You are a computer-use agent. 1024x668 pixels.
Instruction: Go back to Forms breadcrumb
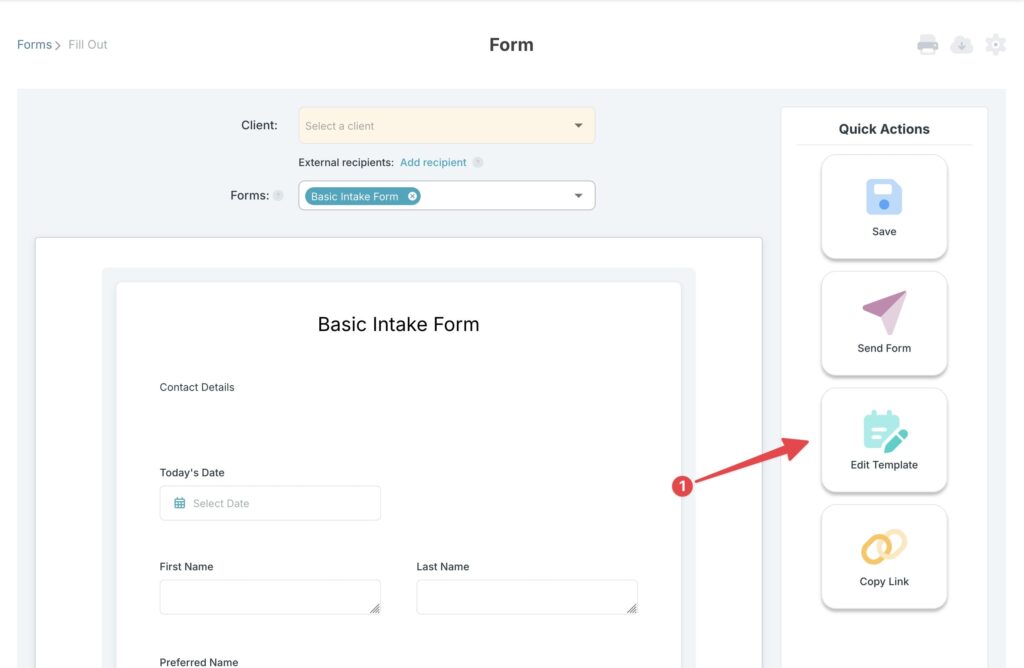pyautogui.click(x=34, y=44)
